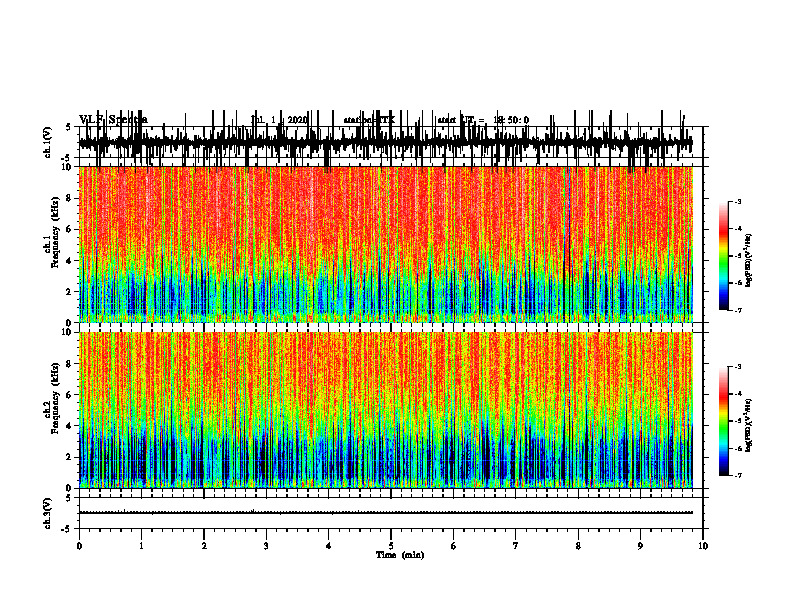Click the time axis tick label '4'
The width and height of the screenshot is (792, 612).
pos(329,546)
